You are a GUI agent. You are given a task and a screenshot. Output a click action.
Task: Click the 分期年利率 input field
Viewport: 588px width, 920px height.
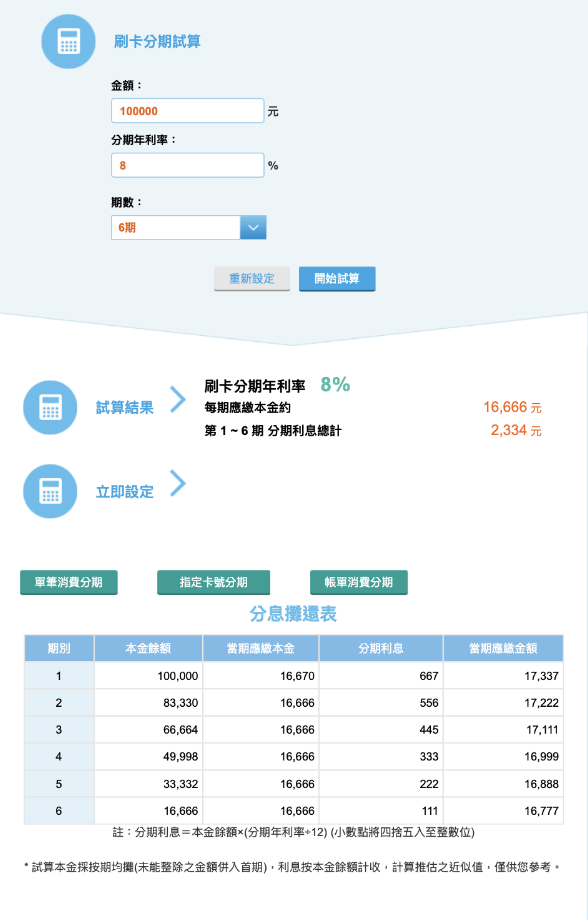pyautogui.click(x=188, y=165)
